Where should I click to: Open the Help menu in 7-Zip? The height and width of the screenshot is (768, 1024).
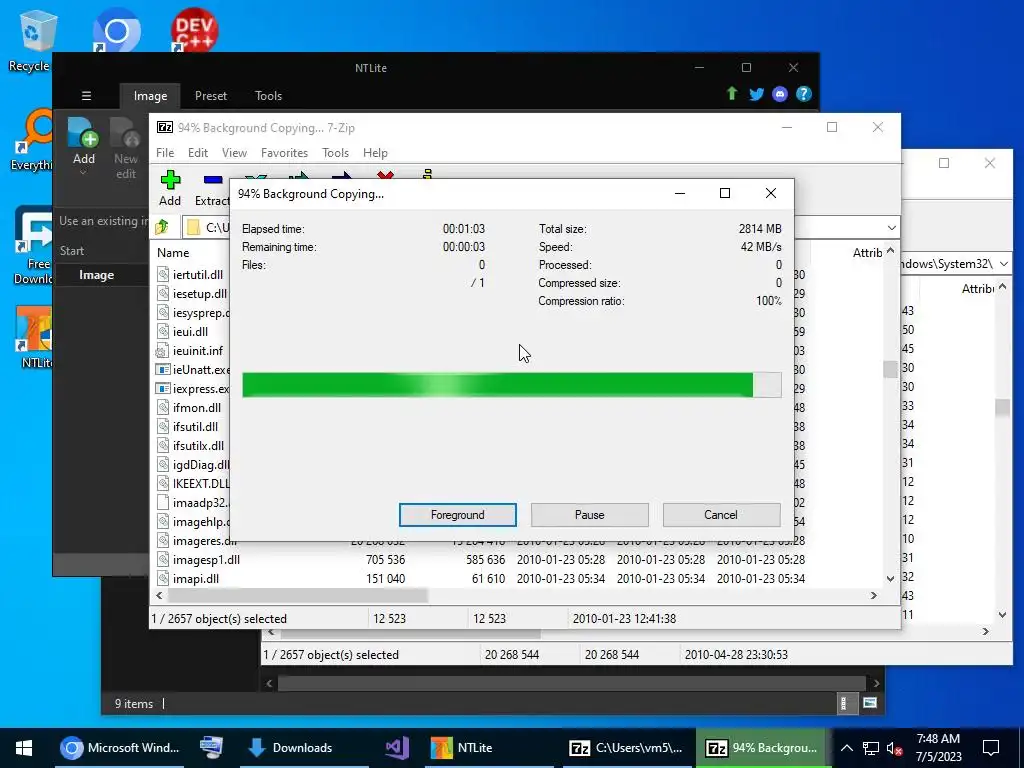pyautogui.click(x=375, y=153)
